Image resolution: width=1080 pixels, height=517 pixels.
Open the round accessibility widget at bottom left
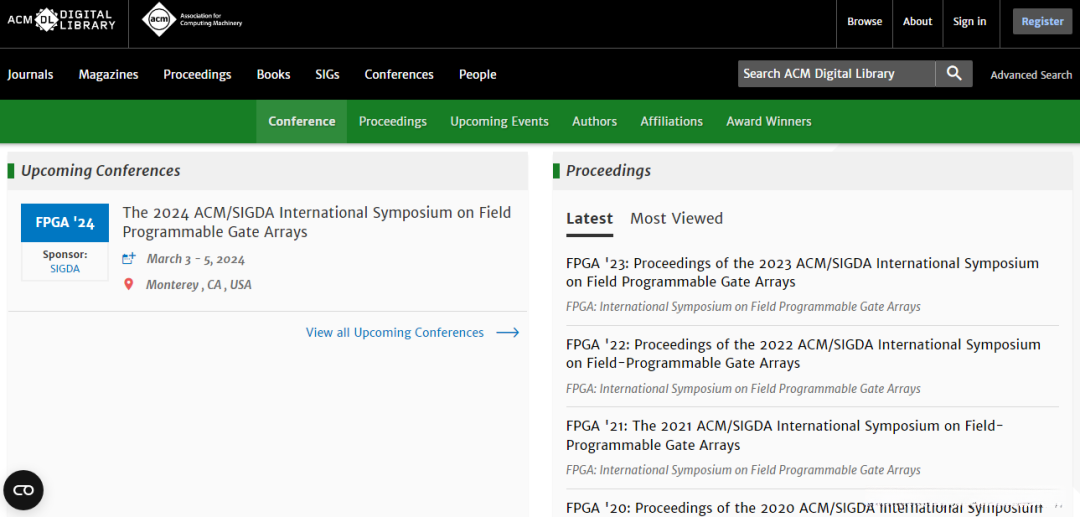tap(24, 490)
